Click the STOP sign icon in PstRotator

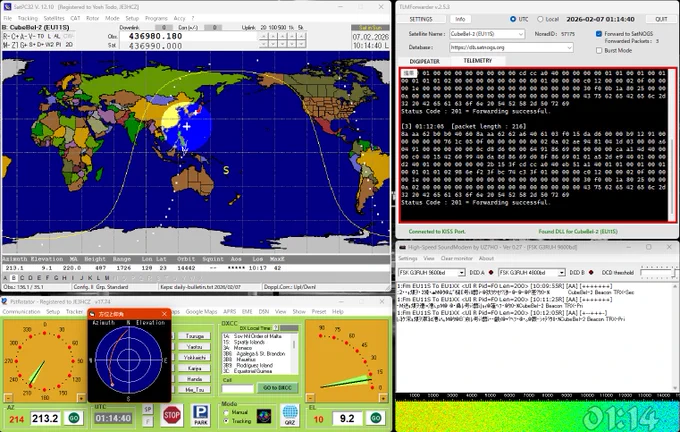[x=172, y=415]
